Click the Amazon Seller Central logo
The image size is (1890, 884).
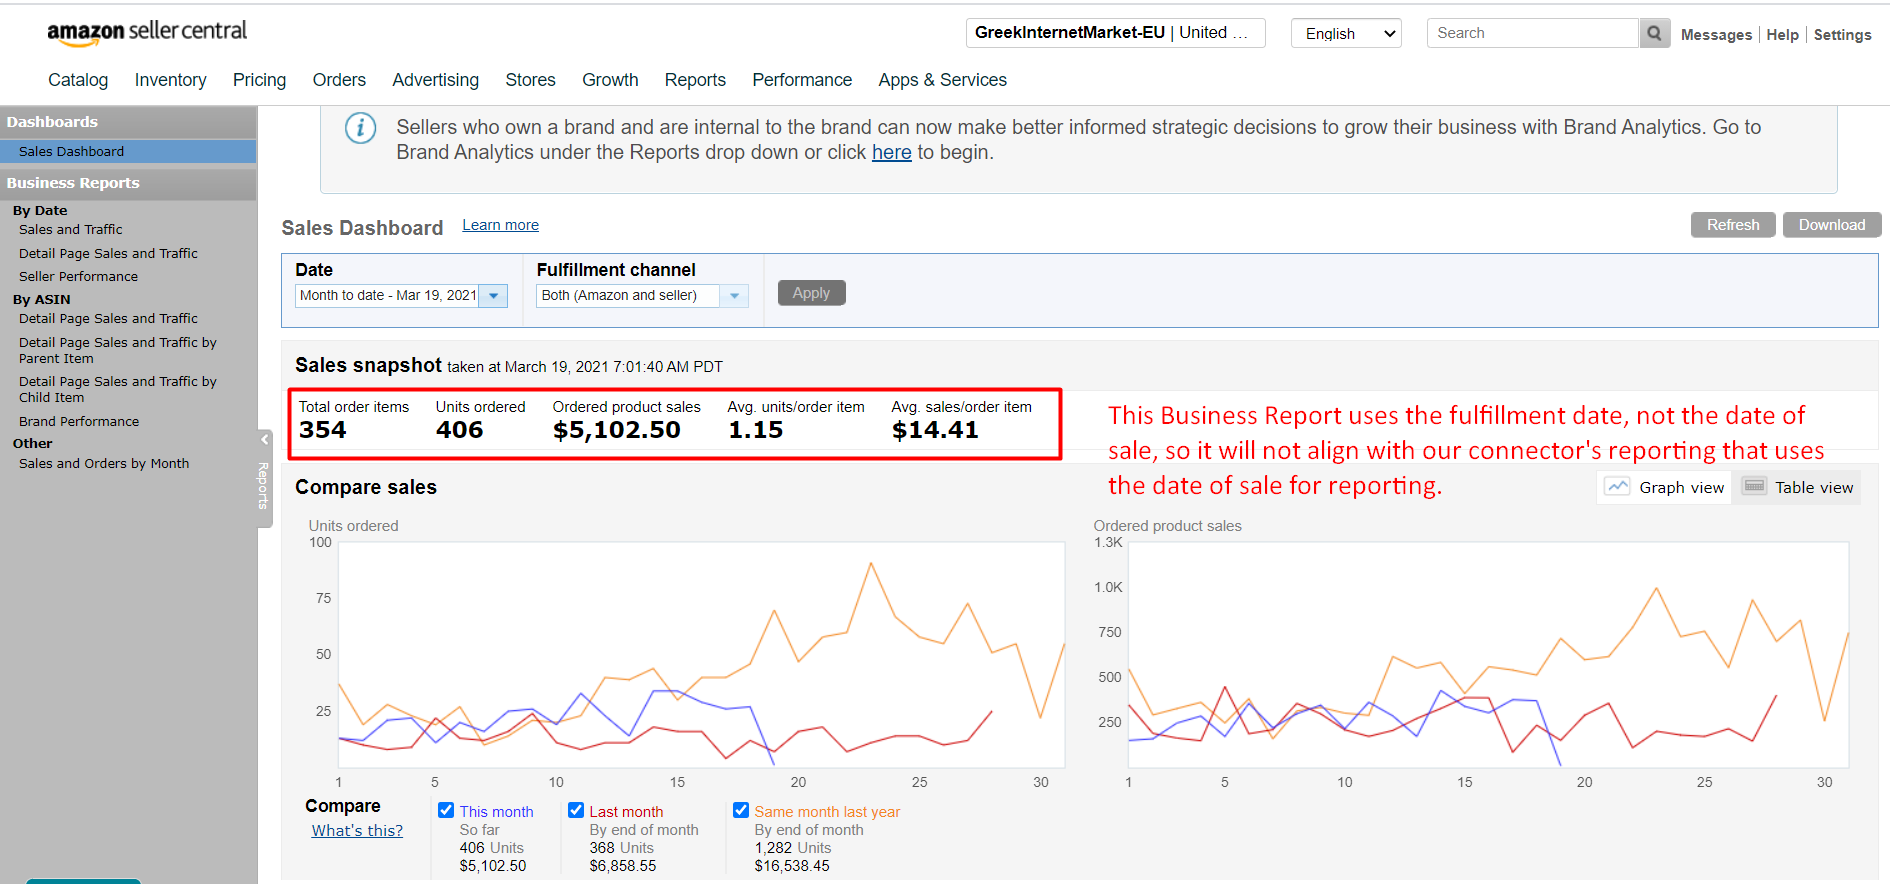pos(147,33)
